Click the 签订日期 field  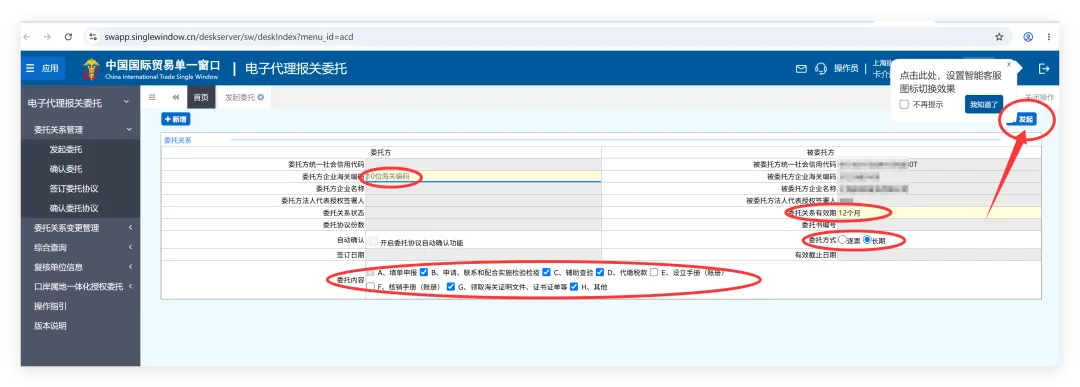click(x=483, y=254)
